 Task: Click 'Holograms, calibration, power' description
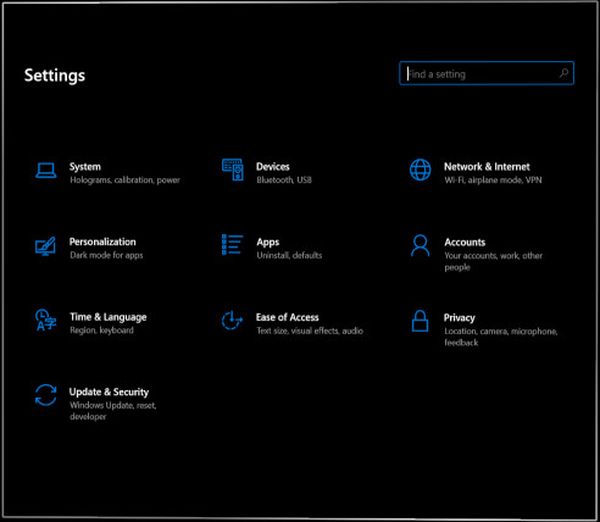click(x=125, y=180)
